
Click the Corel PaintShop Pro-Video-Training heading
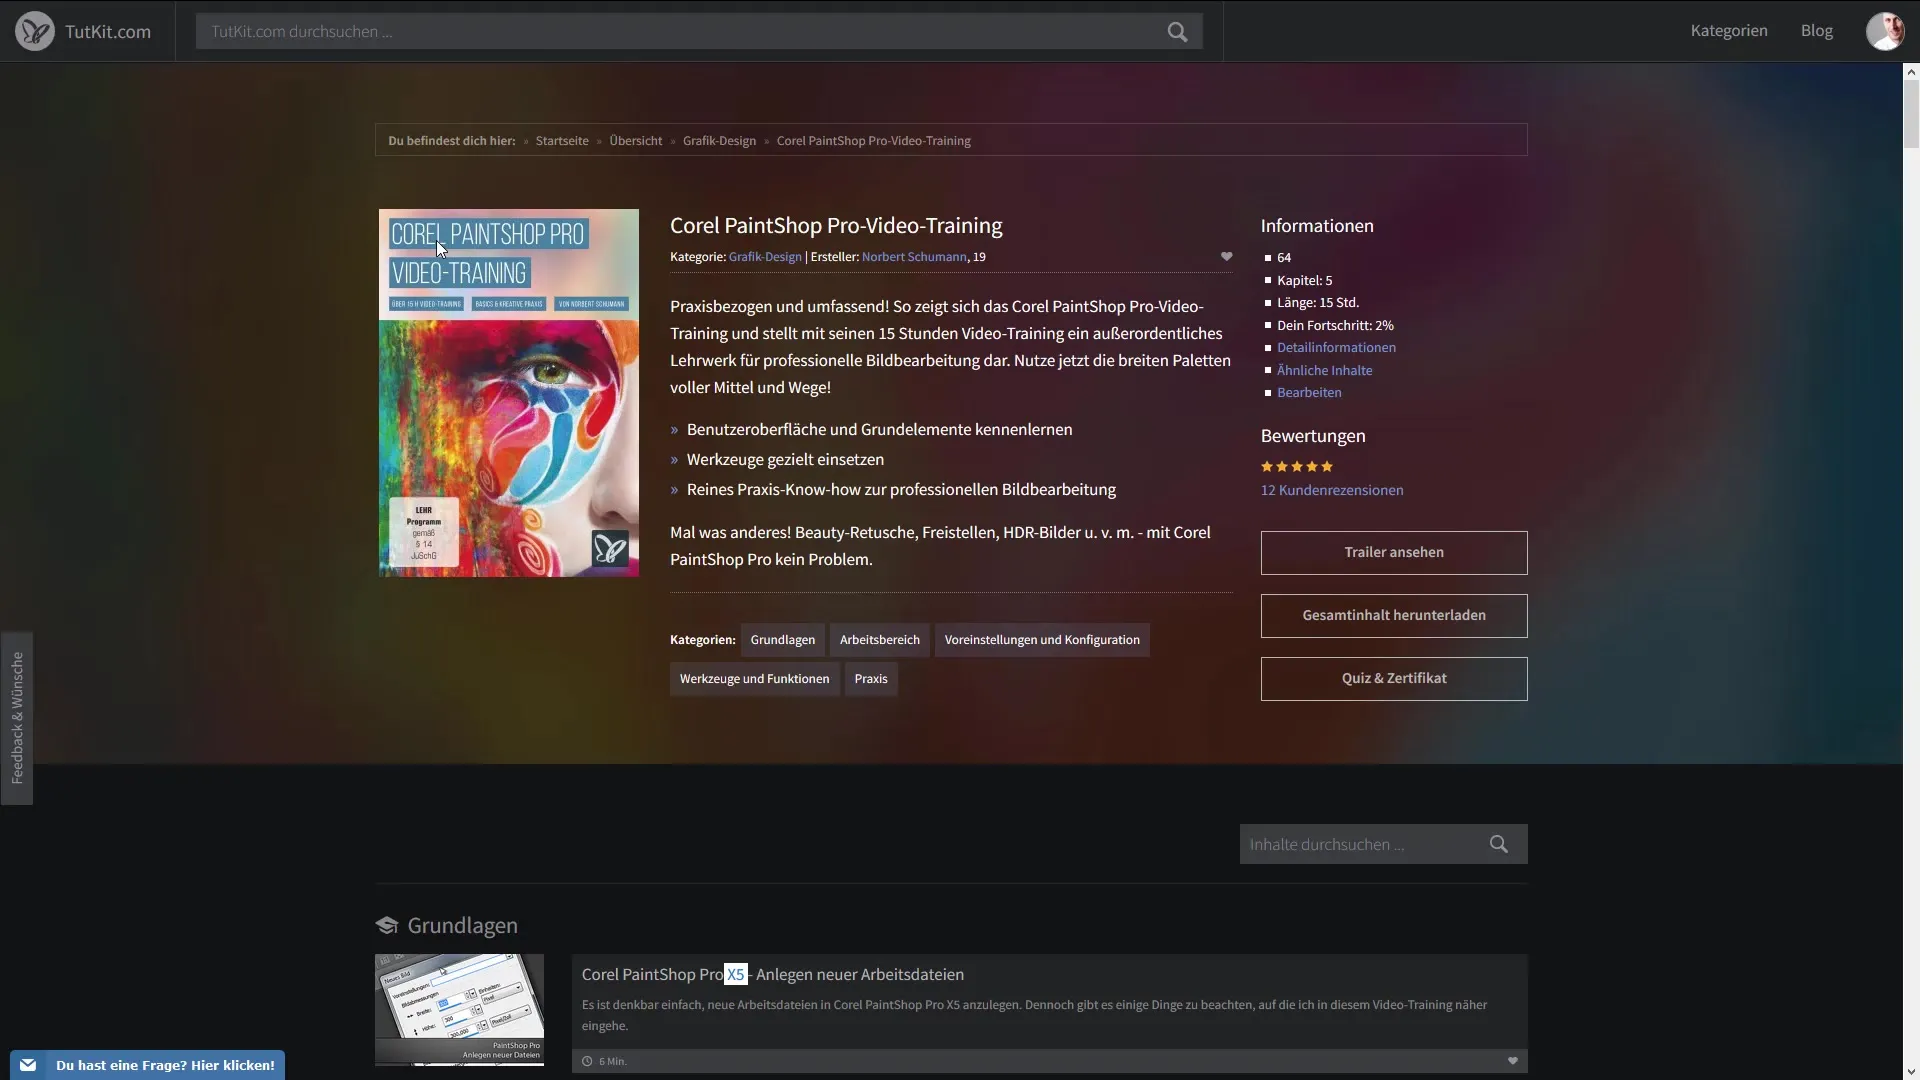[836, 226]
